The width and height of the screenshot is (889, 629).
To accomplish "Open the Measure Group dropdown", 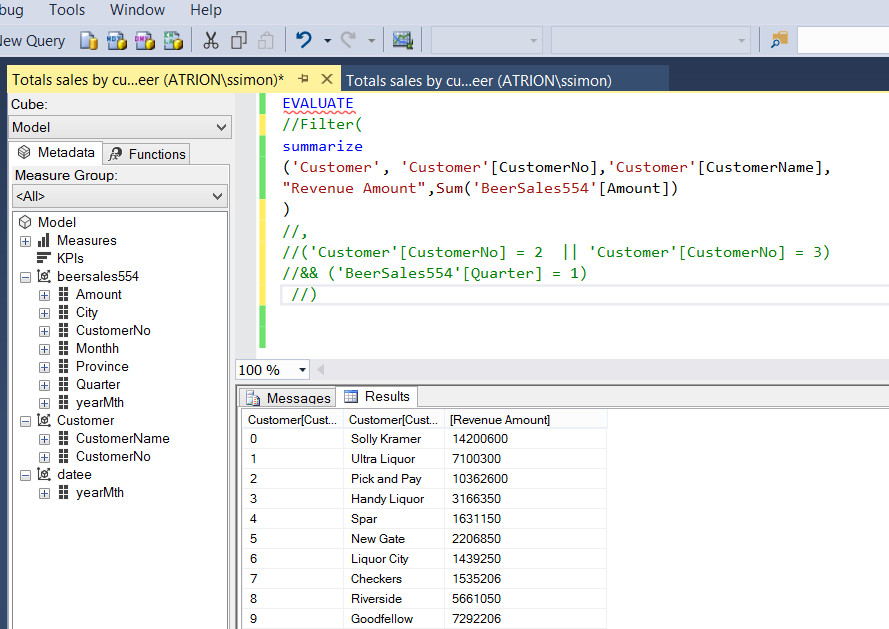I will click(219, 197).
